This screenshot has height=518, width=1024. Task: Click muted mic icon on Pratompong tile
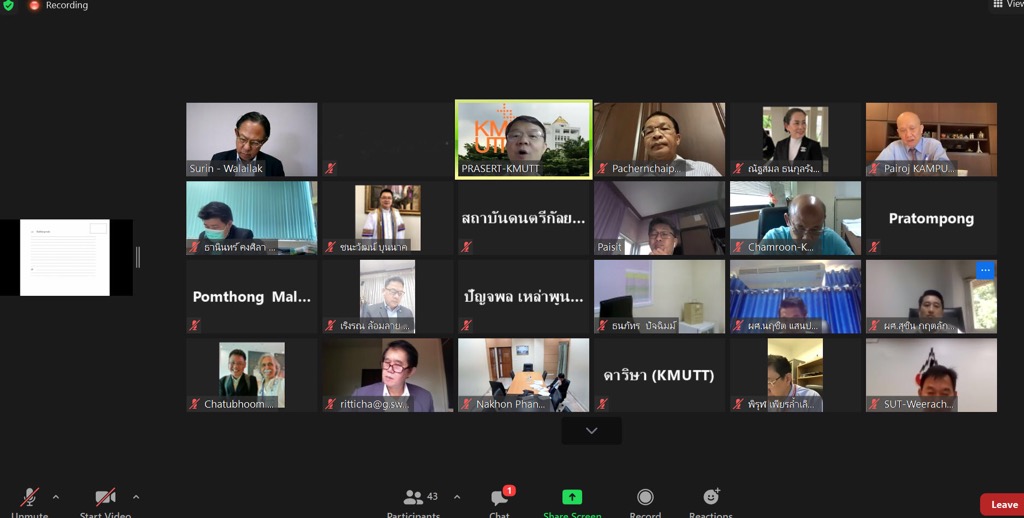click(x=874, y=247)
